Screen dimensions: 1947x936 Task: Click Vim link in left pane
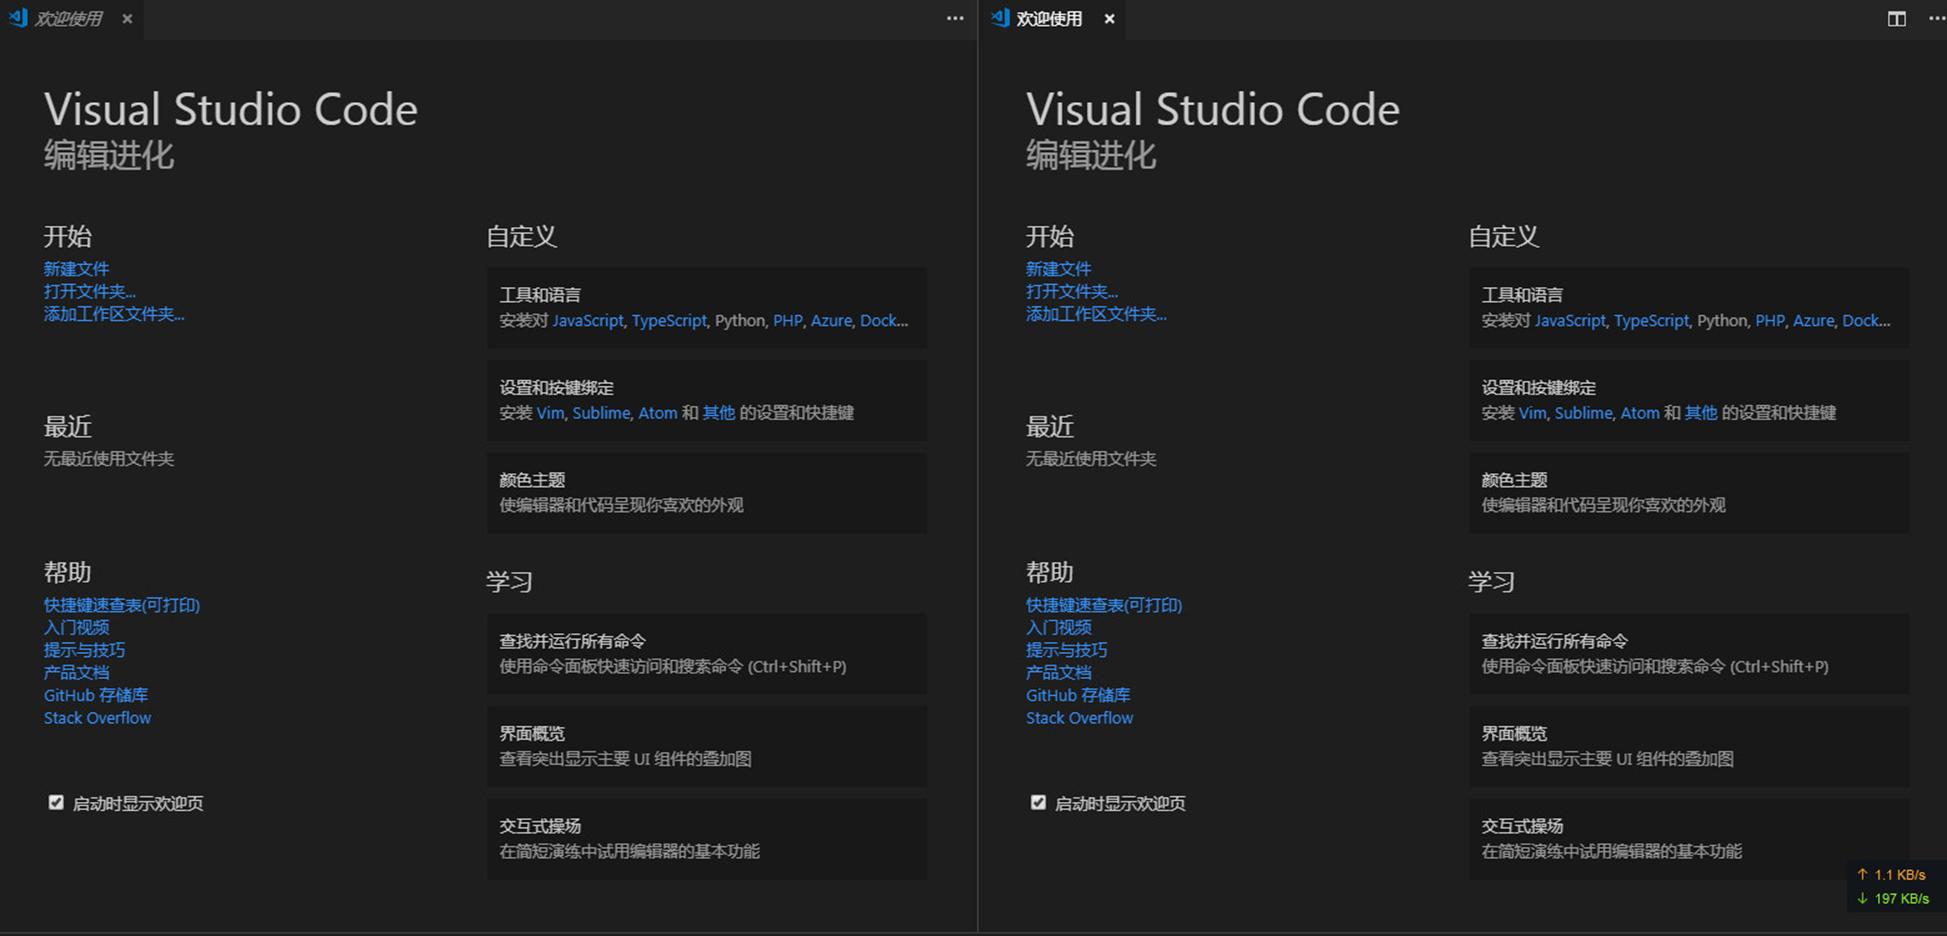550,413
